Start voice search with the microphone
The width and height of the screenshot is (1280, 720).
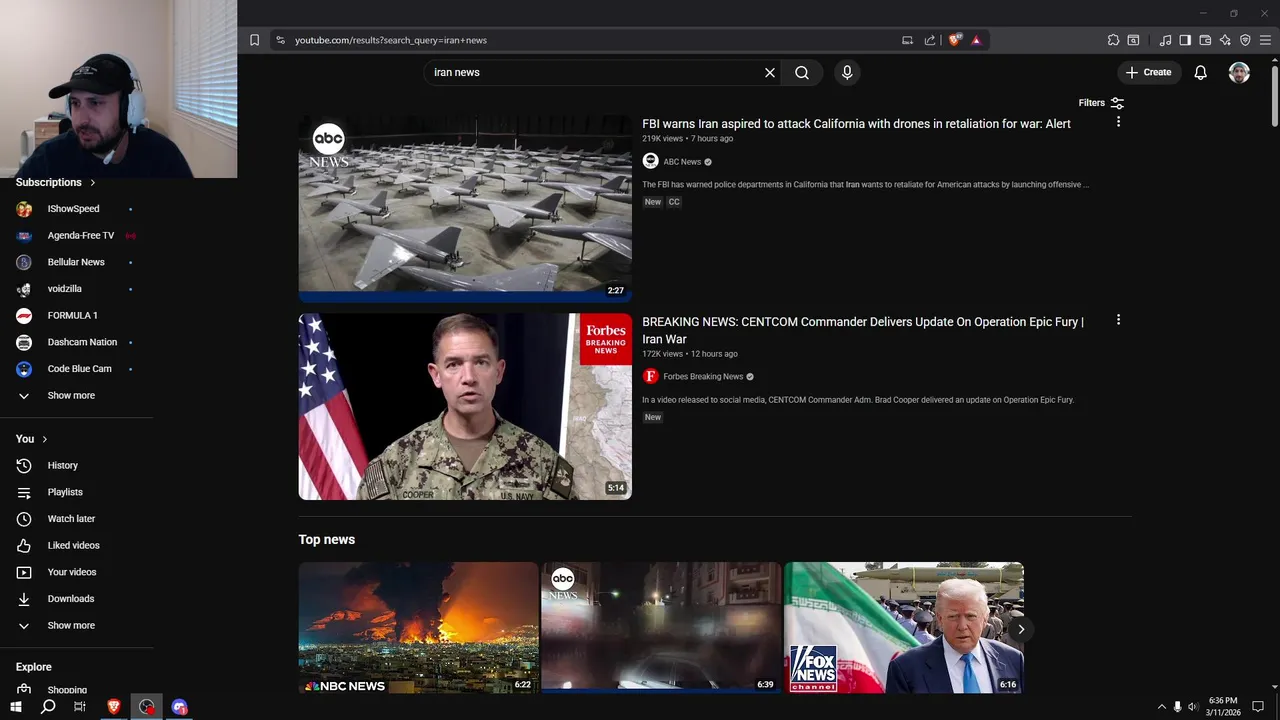coord(847,73)
